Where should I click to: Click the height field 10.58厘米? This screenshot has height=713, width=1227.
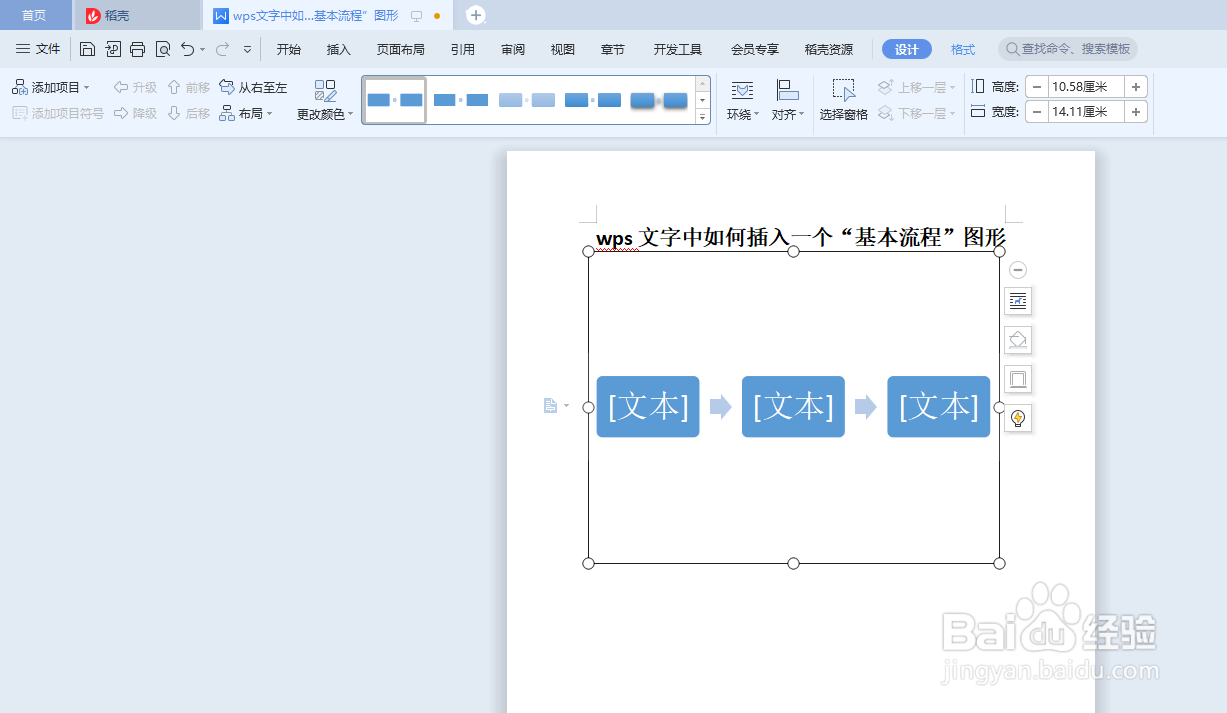click(1085, 87)
